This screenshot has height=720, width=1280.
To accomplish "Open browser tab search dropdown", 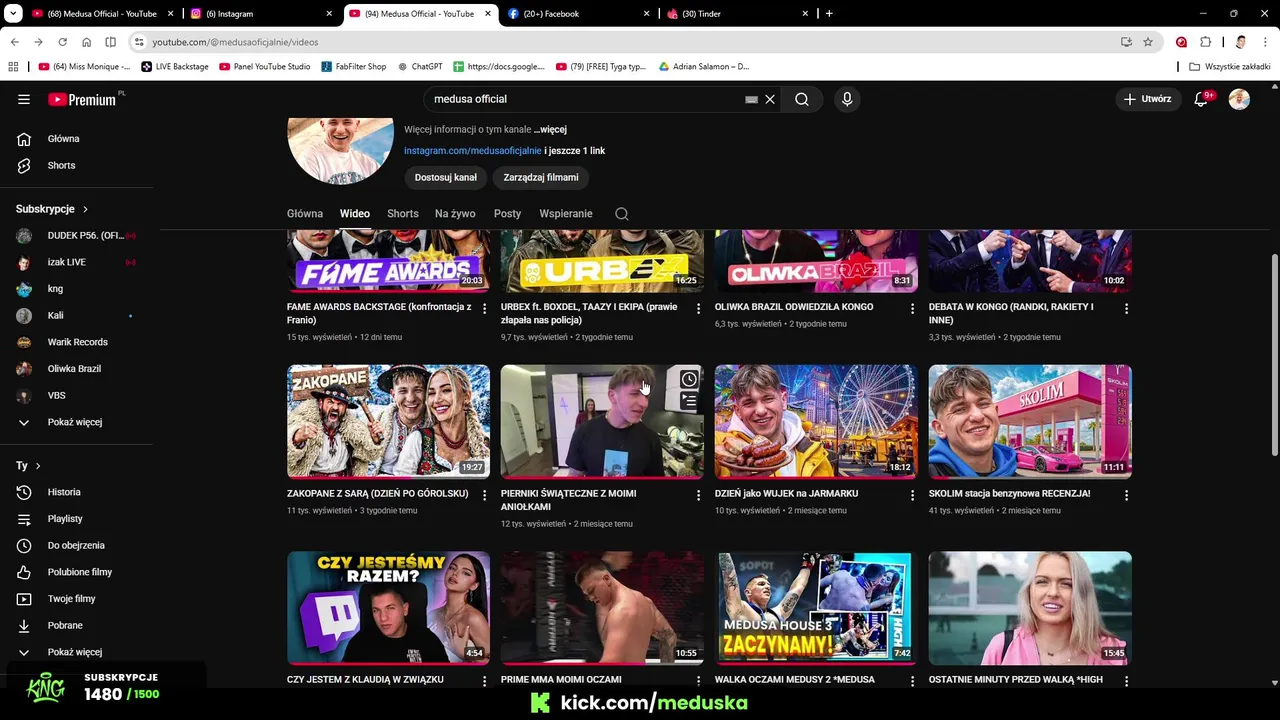I will coord(14,14).
